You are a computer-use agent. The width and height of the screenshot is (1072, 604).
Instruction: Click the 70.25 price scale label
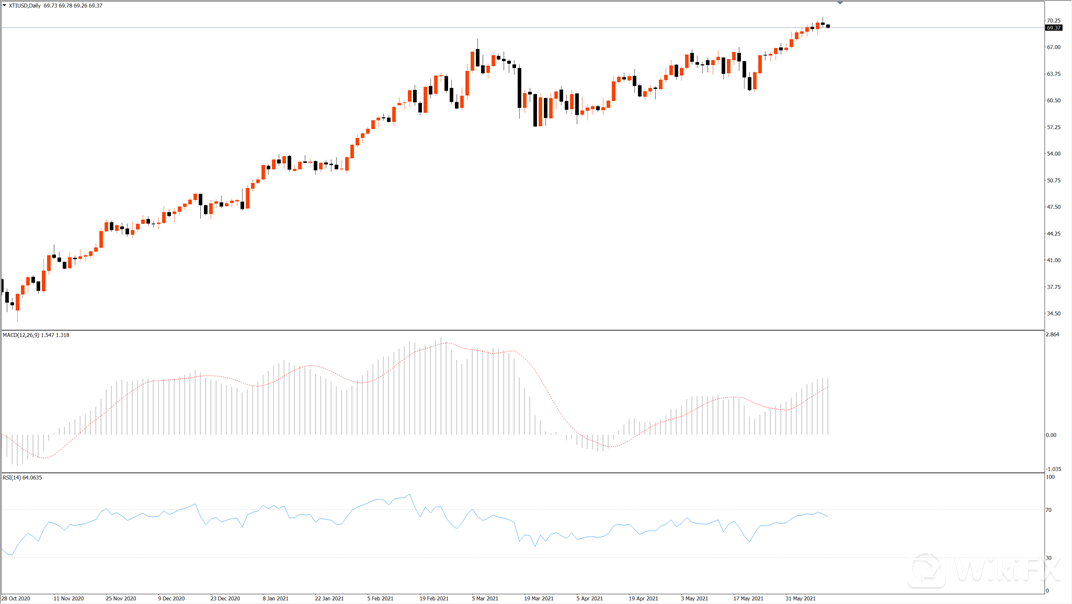(1054, 21)
